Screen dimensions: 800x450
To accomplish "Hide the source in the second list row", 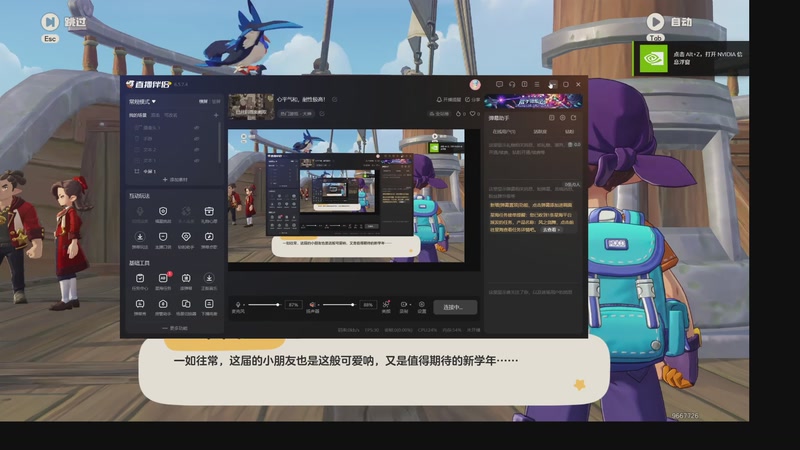I will point(196,138).
